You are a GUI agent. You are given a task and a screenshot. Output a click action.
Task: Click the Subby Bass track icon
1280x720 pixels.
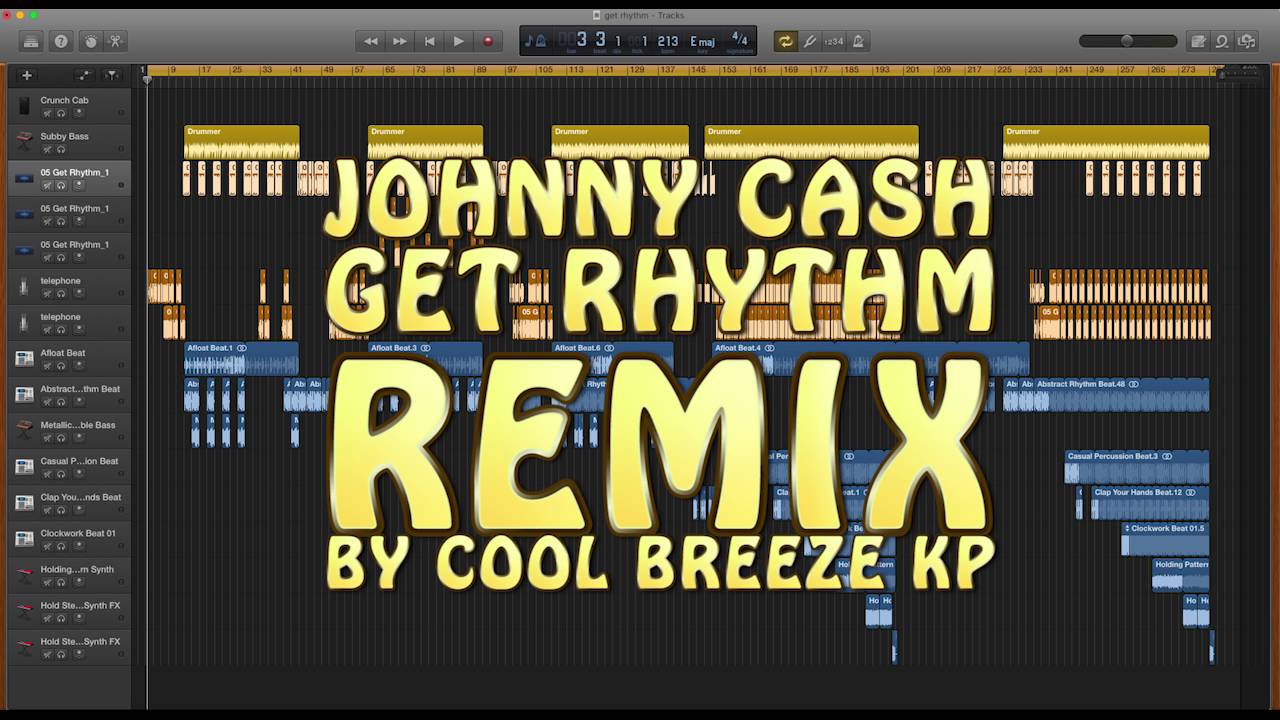pos(23,142)
